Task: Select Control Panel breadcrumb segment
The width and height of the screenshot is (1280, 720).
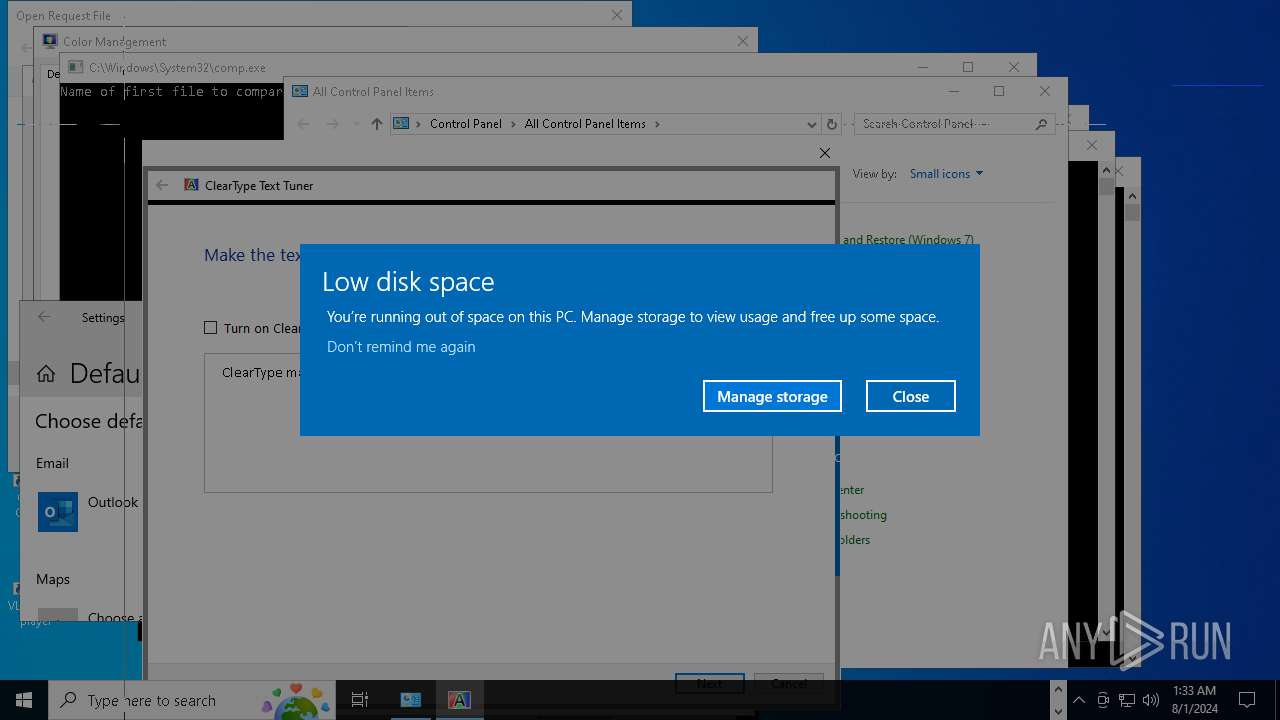Action: 466,124
